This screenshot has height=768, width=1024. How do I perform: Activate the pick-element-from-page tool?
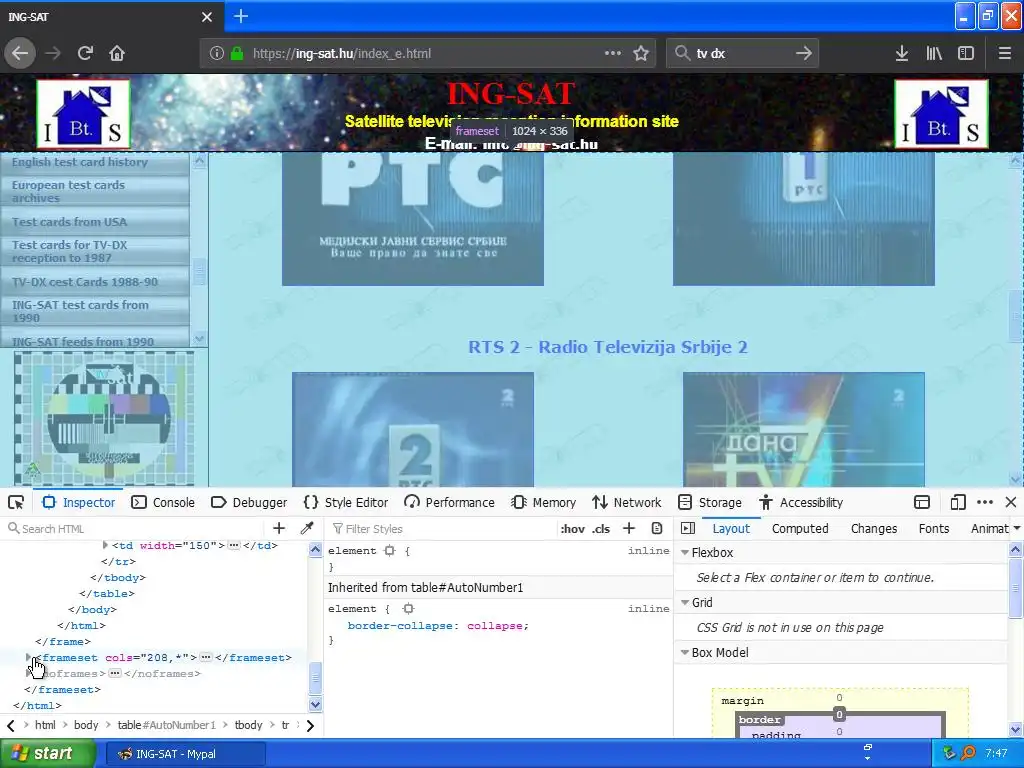point(16,502)
